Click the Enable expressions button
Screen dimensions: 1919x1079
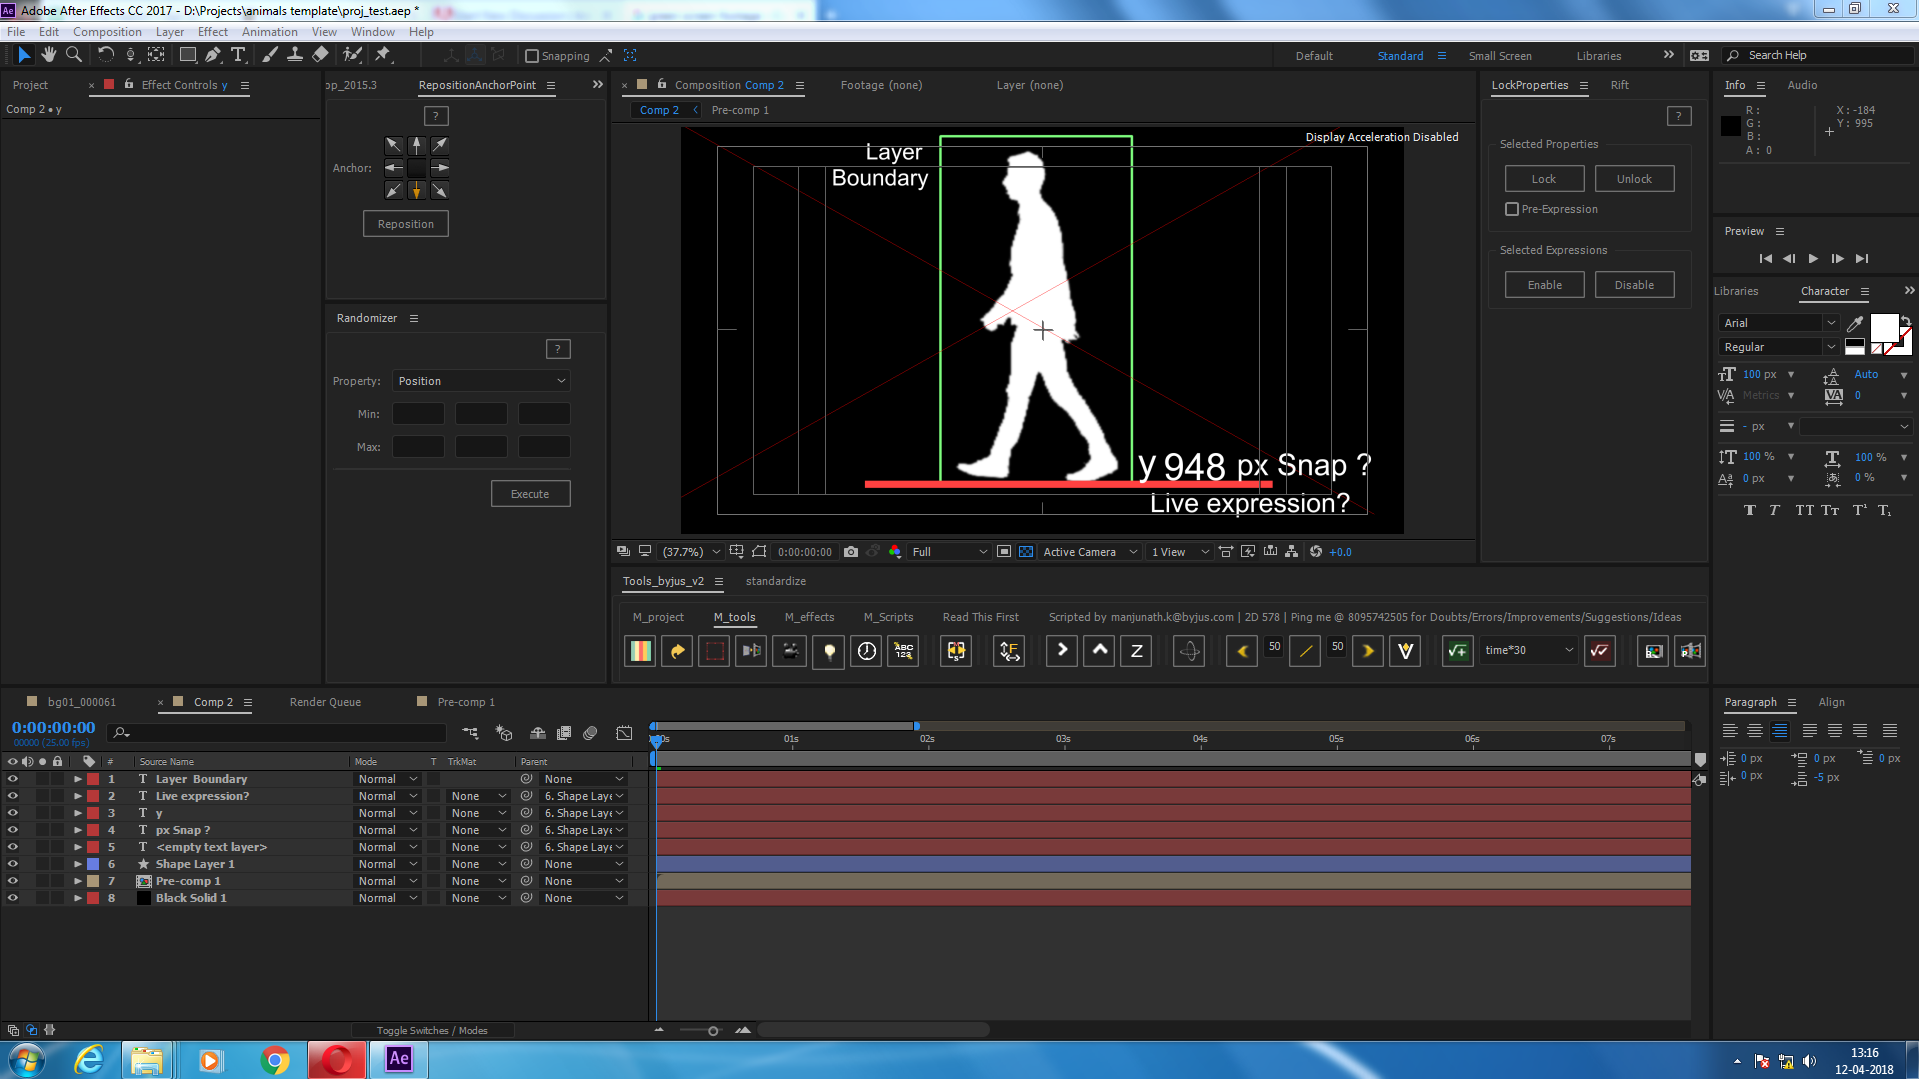1544,285
